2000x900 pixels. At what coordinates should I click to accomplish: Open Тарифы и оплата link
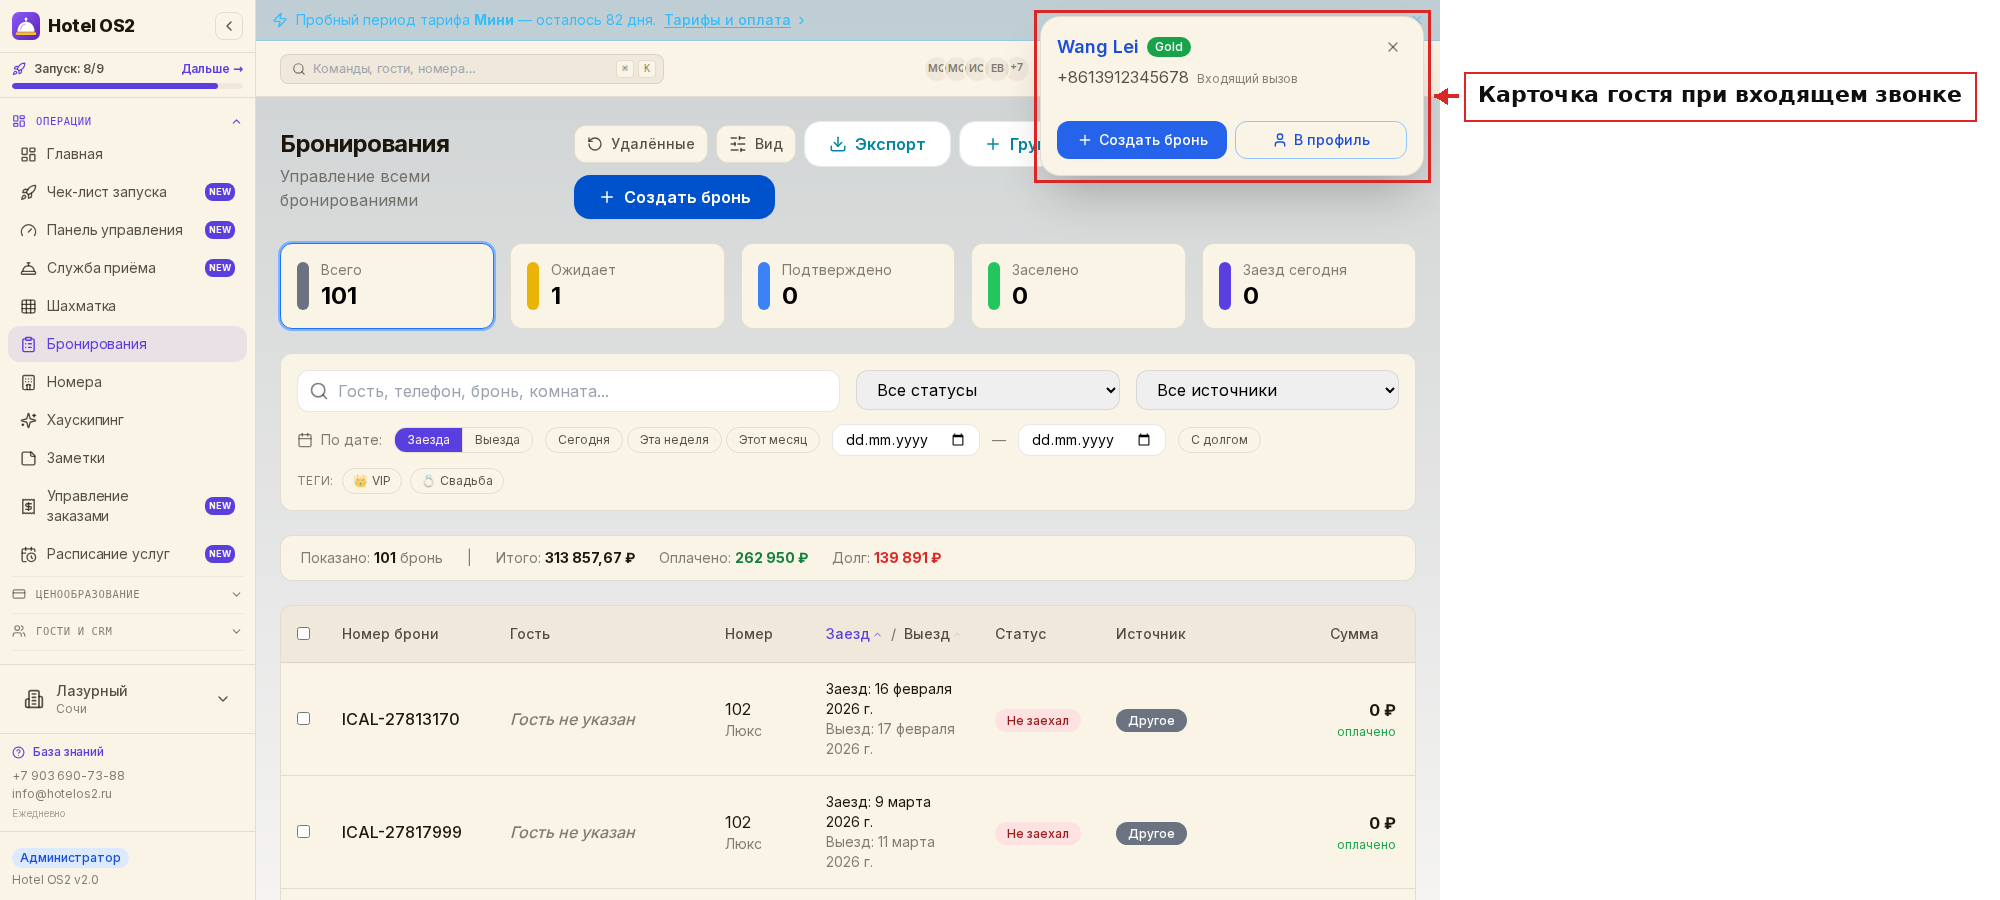pos(727,20)
